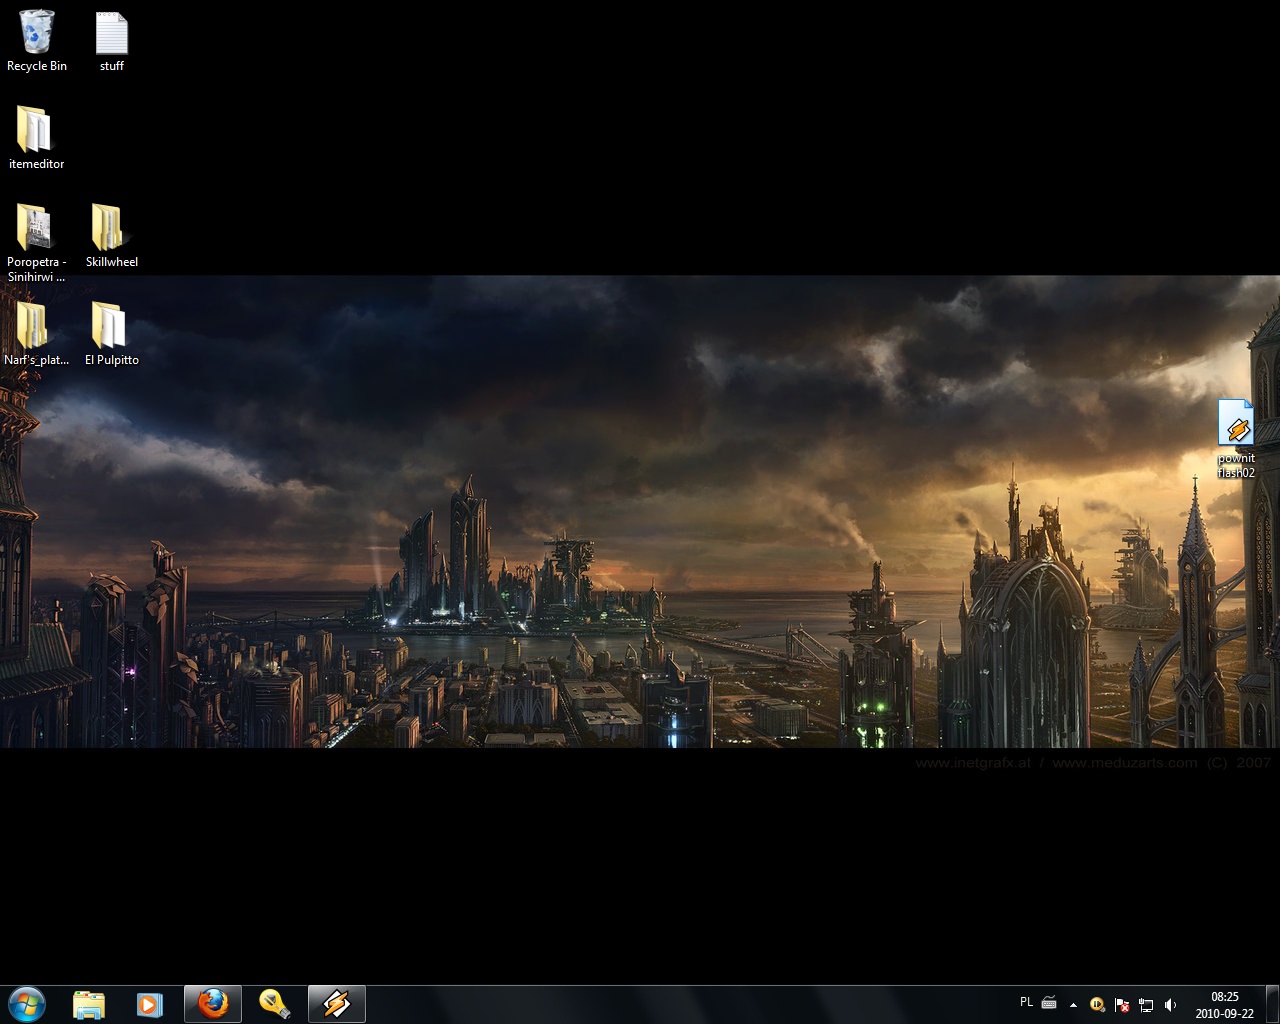The width and height of the screenshot is (1280, 1024).
Task: Open the PL input language selector
Action: coord(1026,1002)
